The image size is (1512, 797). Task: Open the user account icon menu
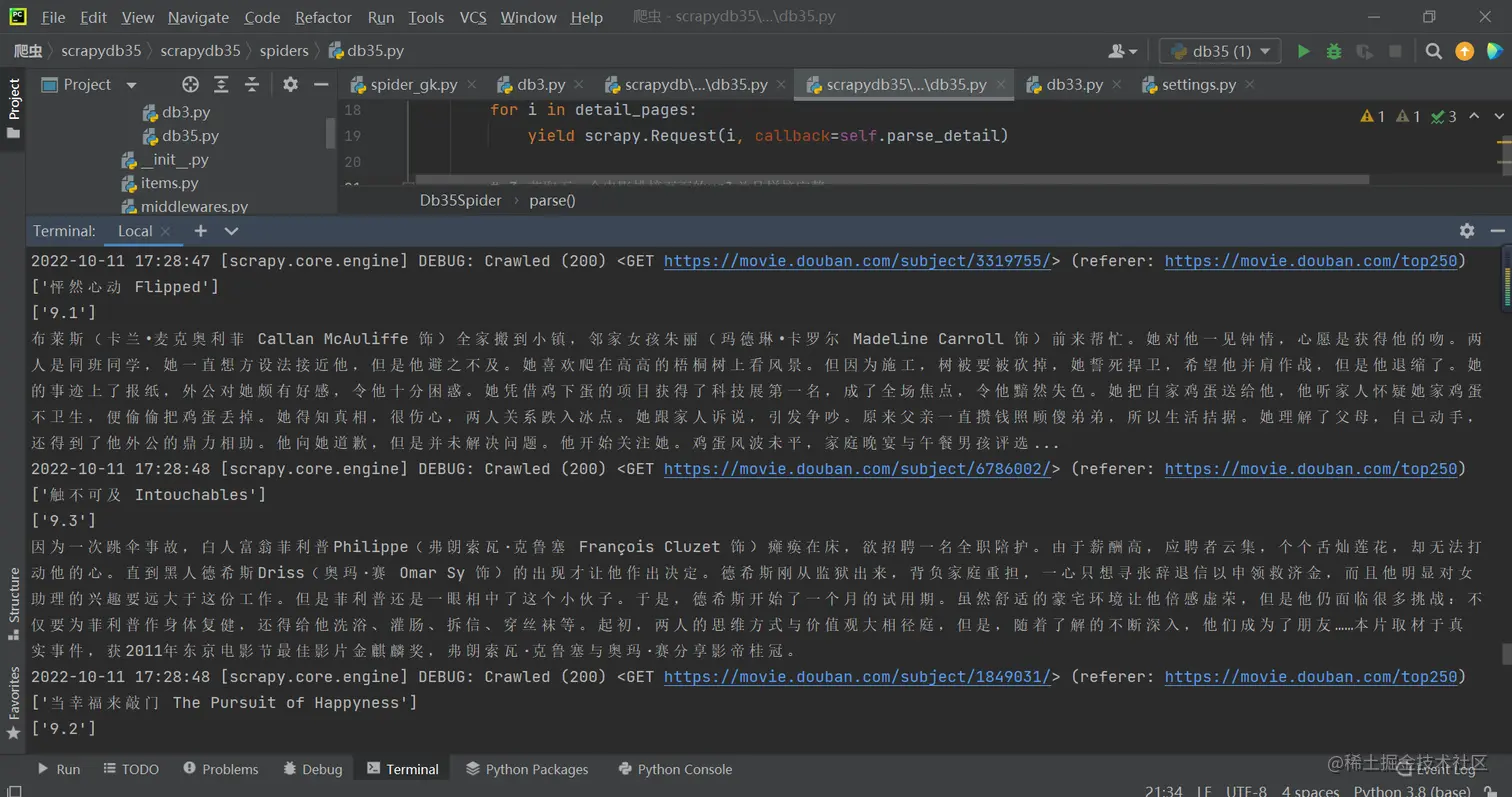1123,51
